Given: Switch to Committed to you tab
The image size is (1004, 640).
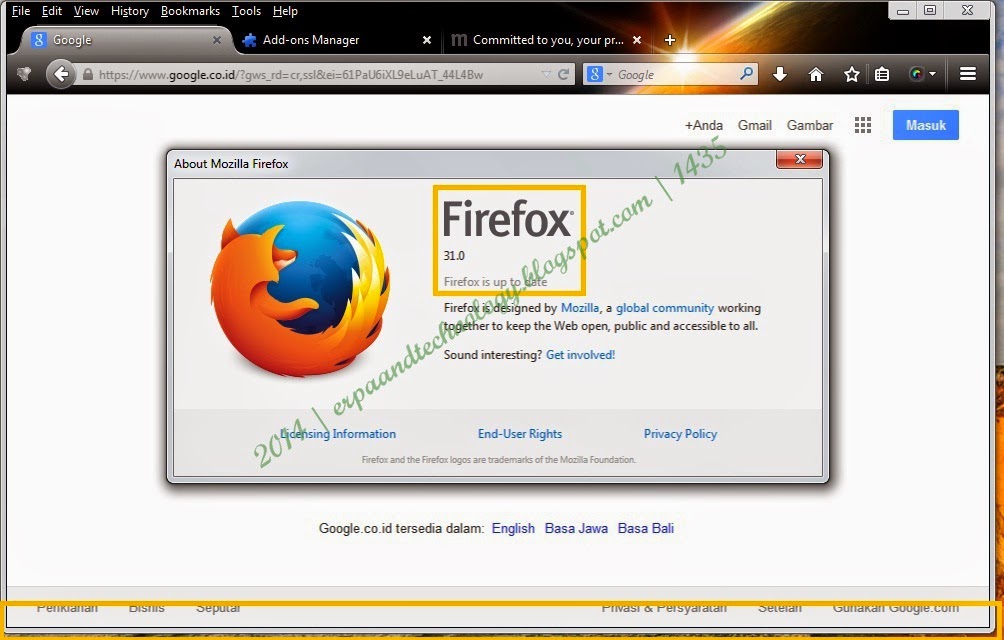Looking at the screenshot, I should (546, 40).
